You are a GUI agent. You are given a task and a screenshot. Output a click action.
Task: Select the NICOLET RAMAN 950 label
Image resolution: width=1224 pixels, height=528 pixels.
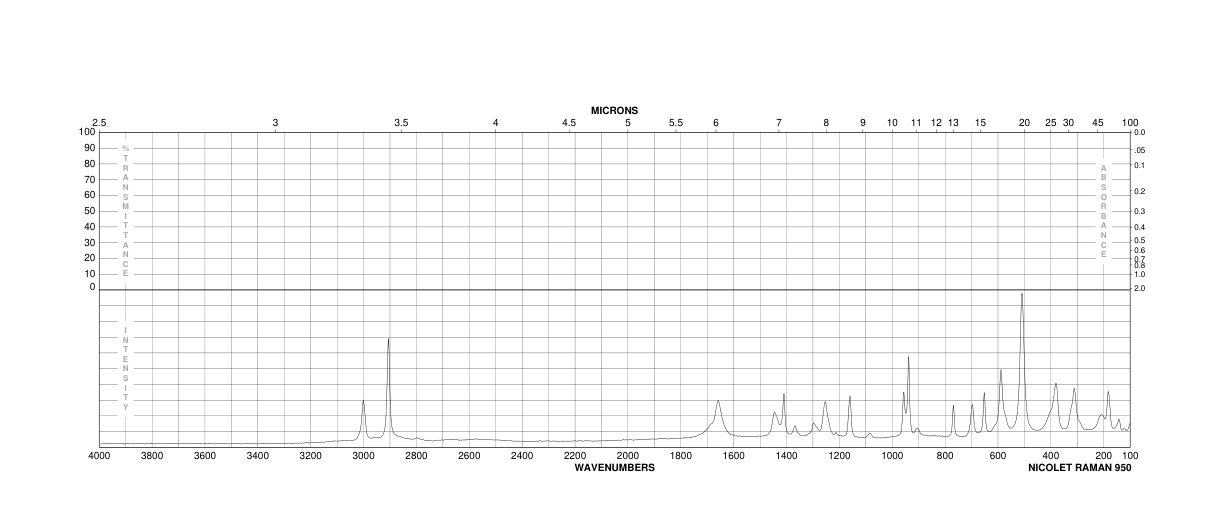click(1080, 468)
